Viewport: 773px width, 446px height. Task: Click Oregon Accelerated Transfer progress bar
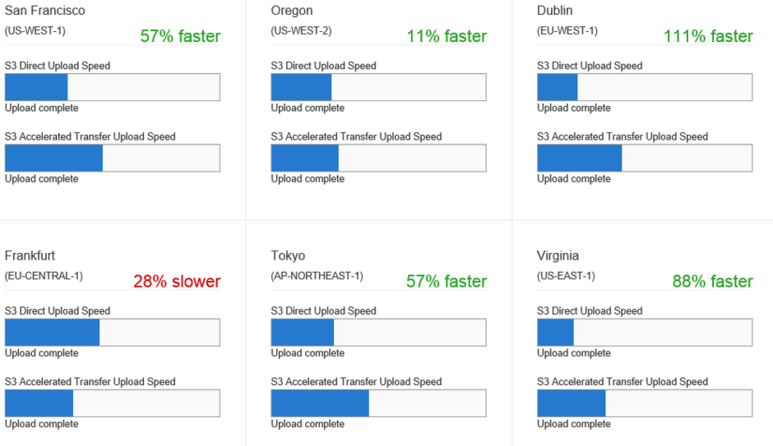(379, 158)
